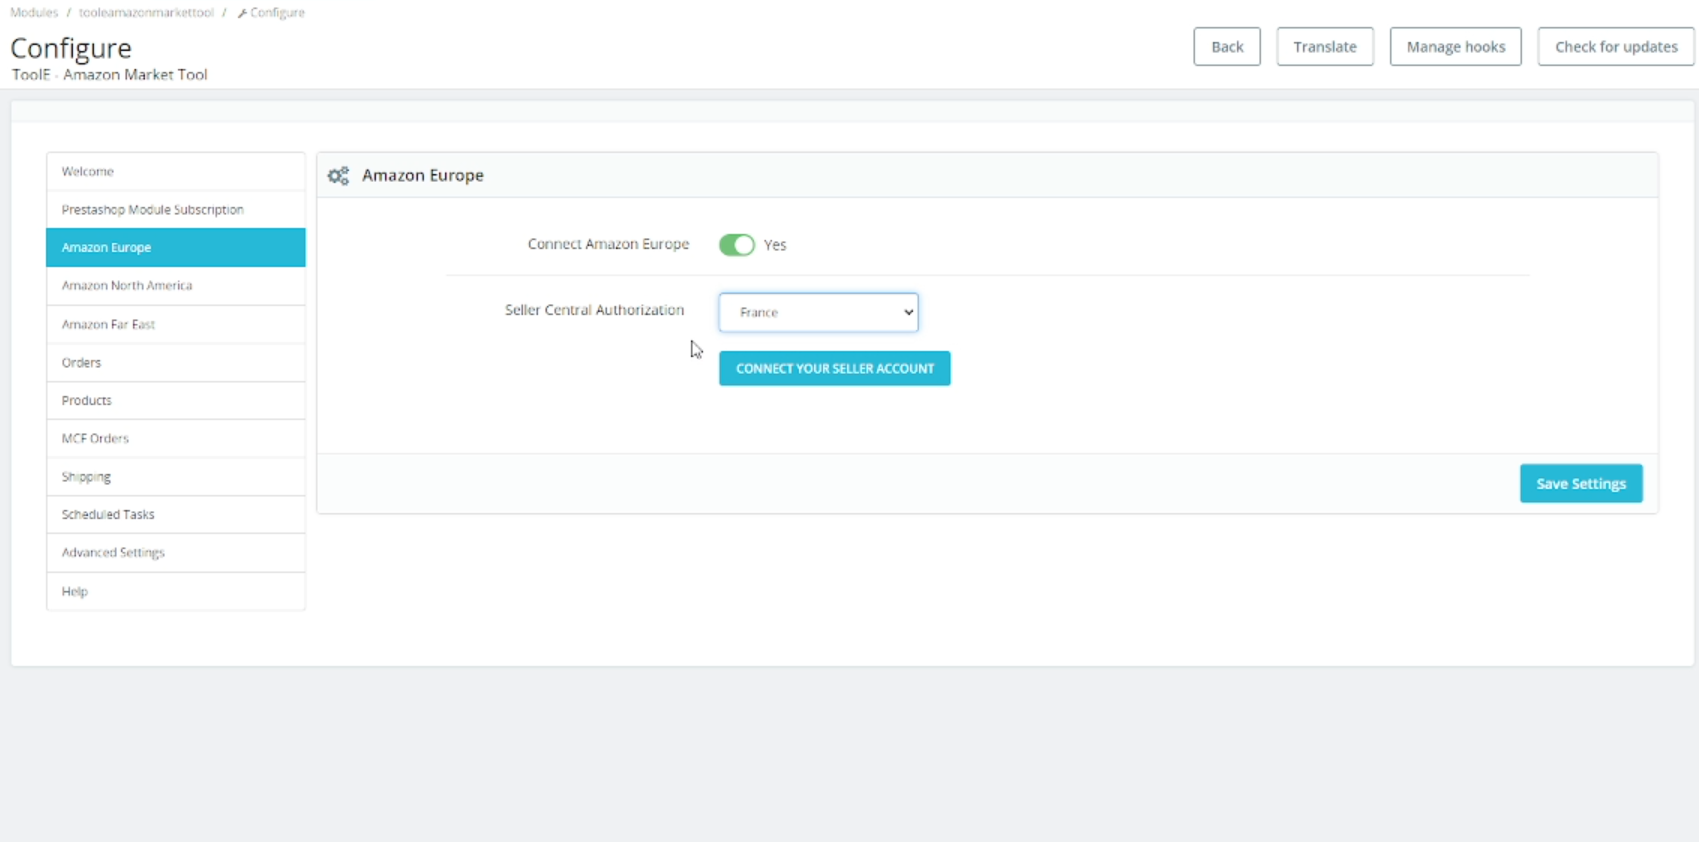Click Connect Your Seller Account button

[x=834, y=368]
